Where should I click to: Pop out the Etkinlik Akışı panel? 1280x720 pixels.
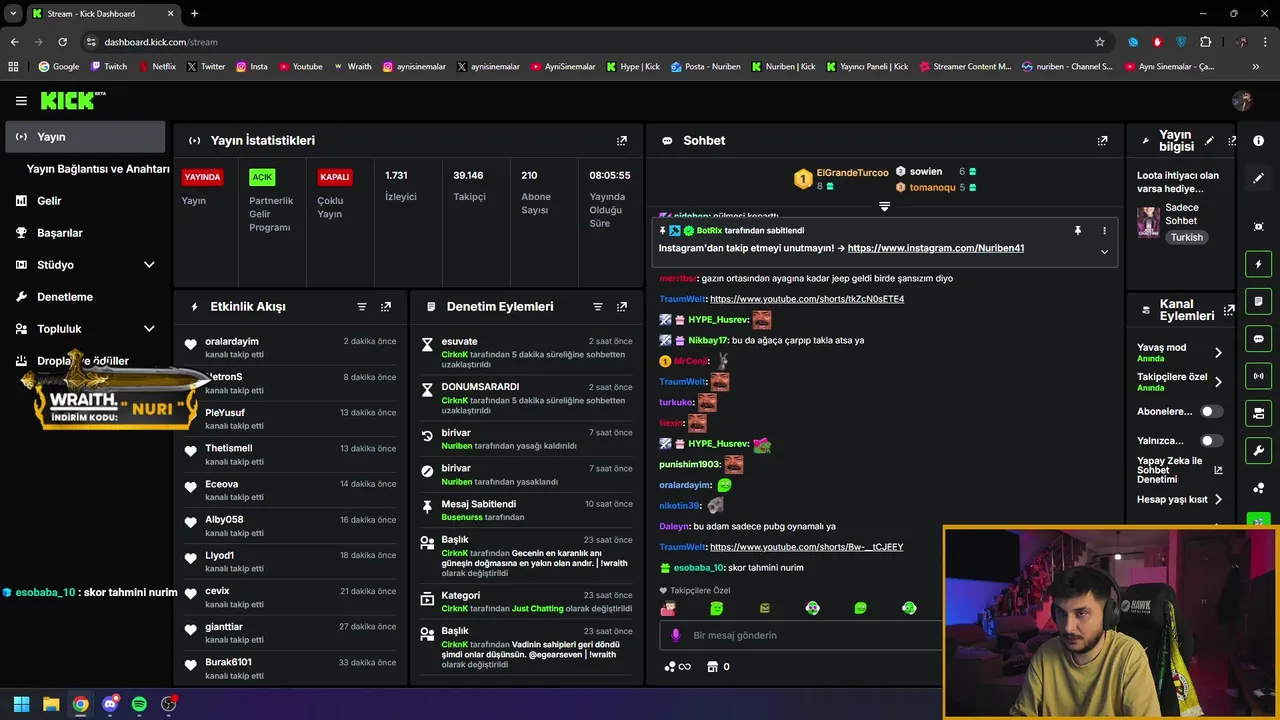tap(386, 307)
